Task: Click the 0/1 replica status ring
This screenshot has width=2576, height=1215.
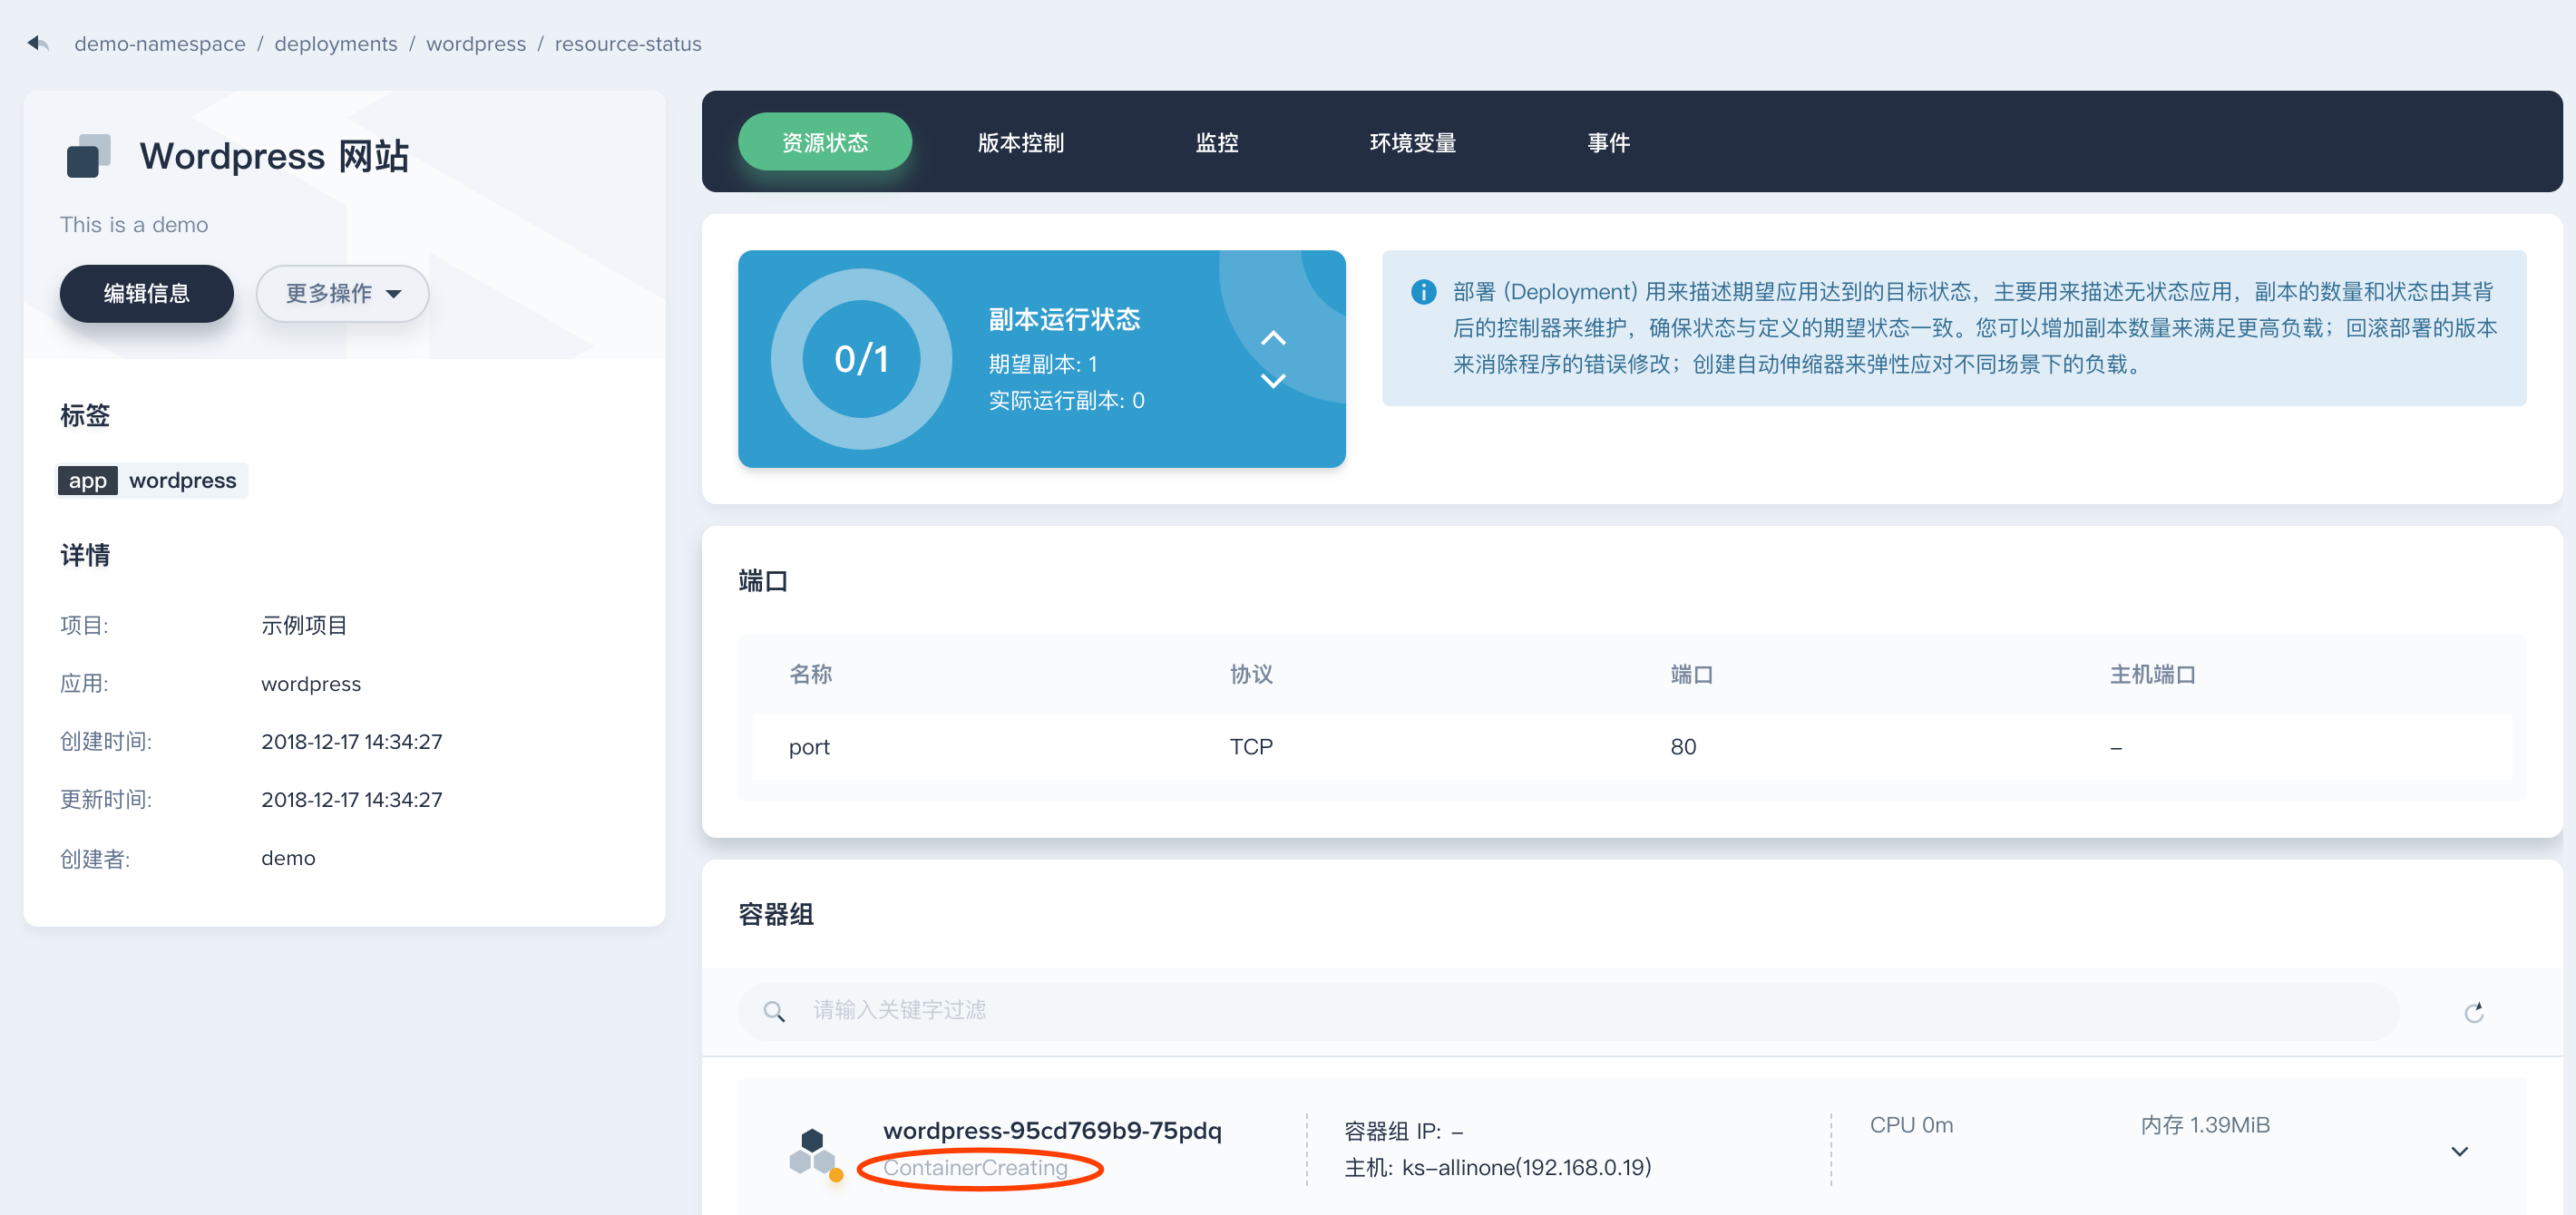Action: pos(861,358)
